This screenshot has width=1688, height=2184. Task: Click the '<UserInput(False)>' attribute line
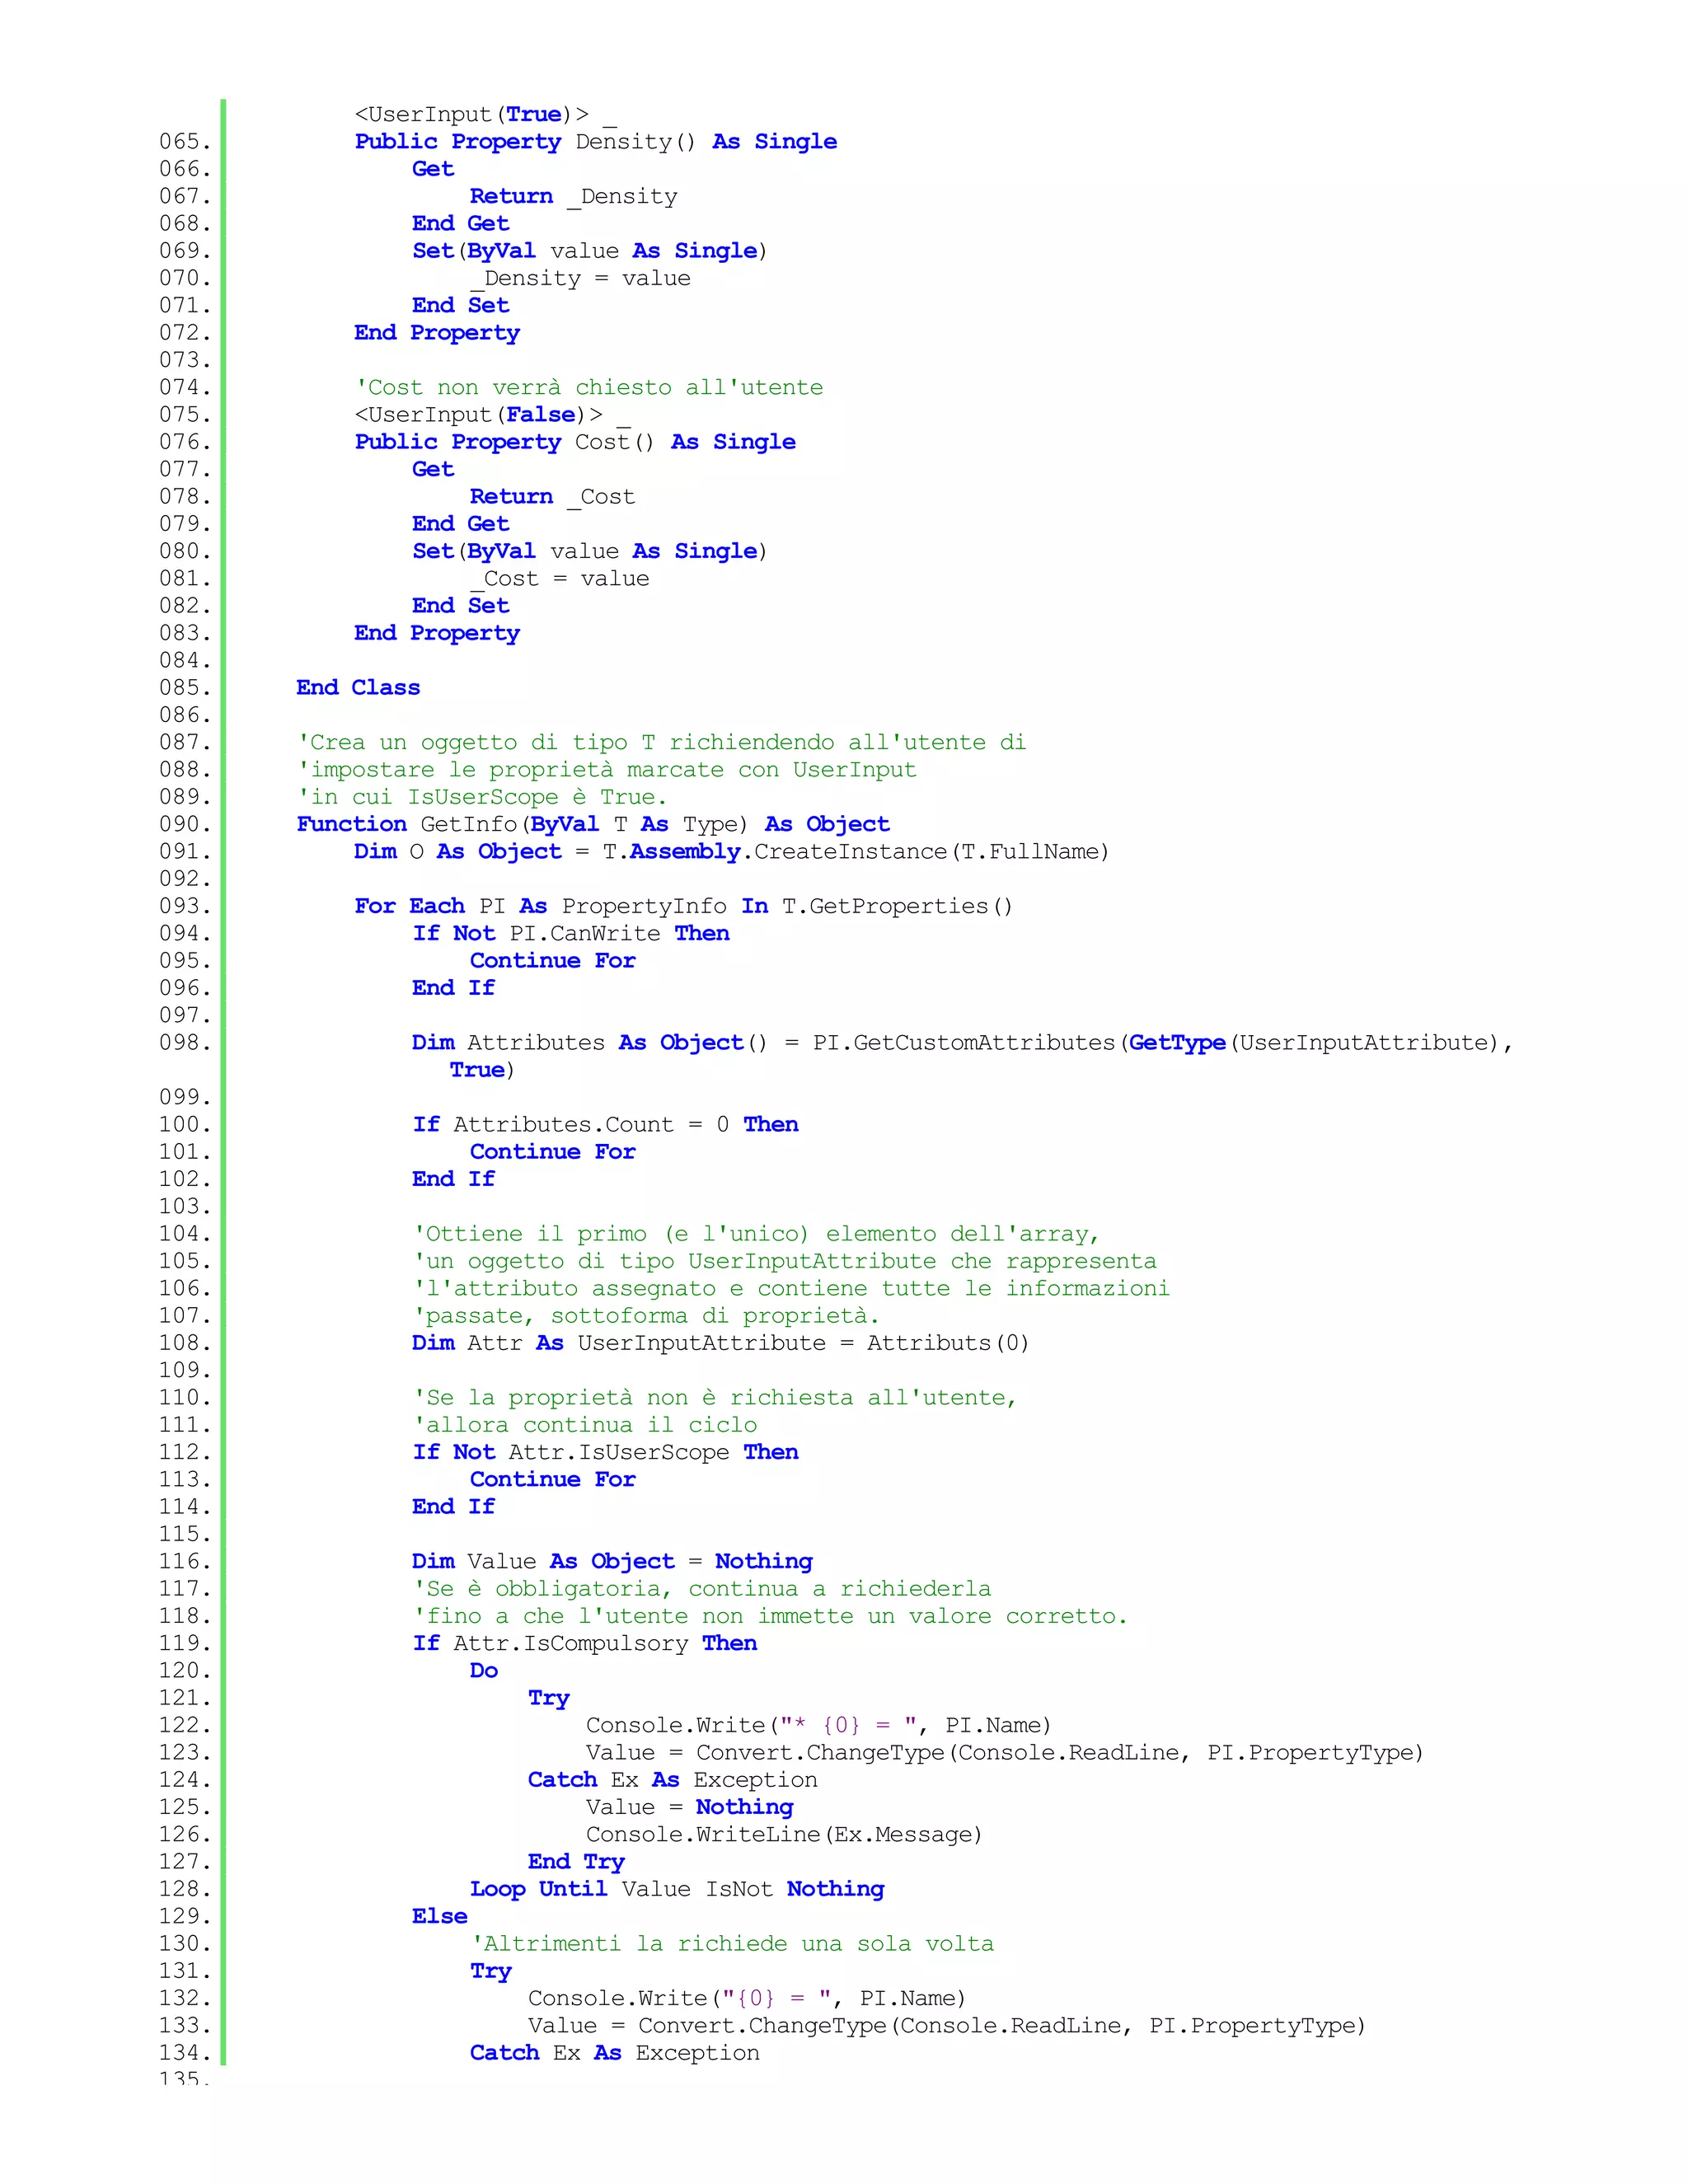coord(478,415)
